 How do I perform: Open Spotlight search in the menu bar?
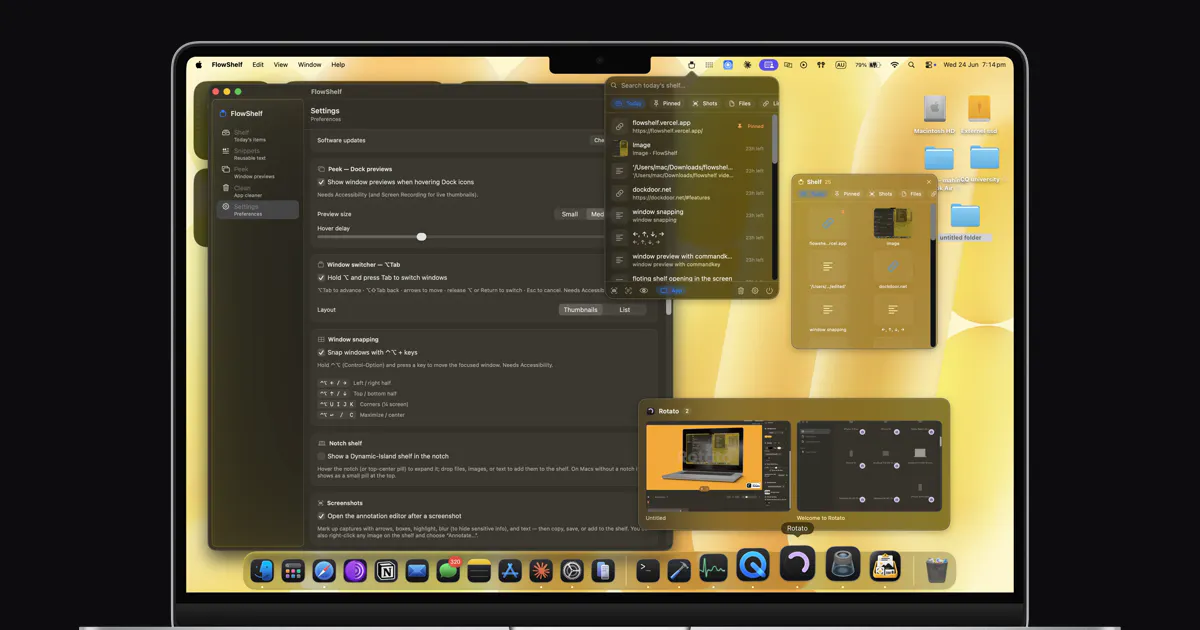[911, 65]
